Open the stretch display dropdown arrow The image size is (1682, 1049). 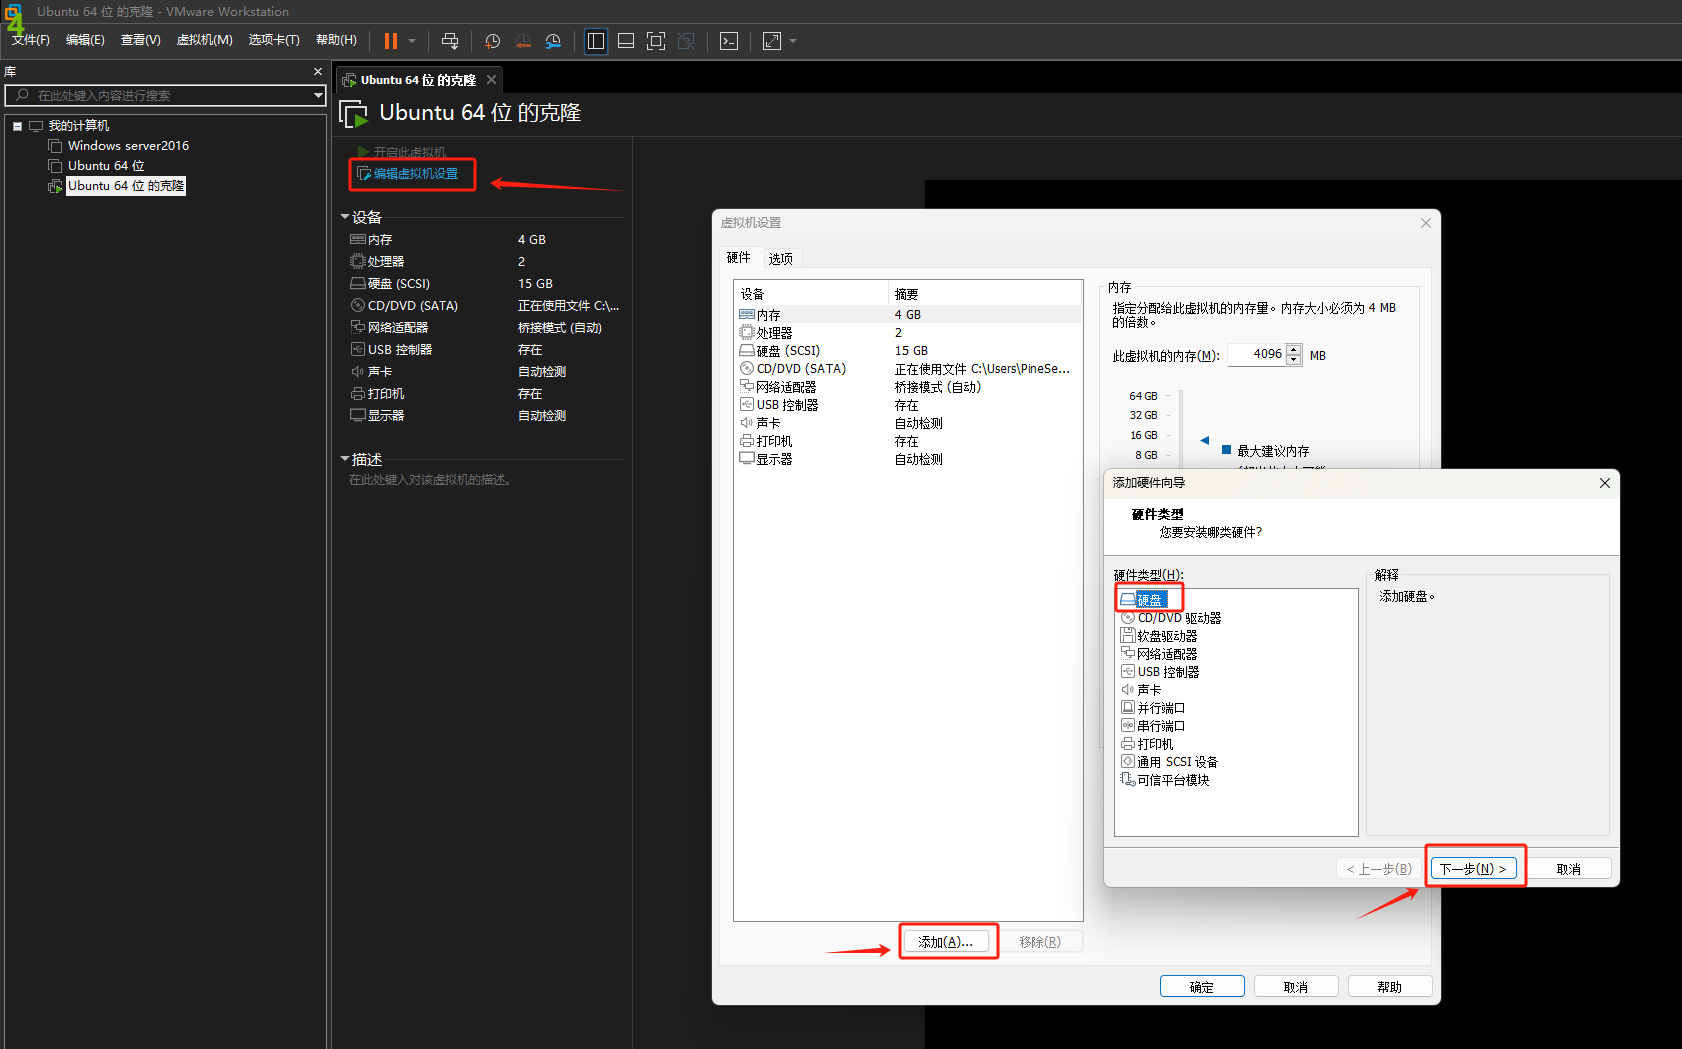point(793,41)
